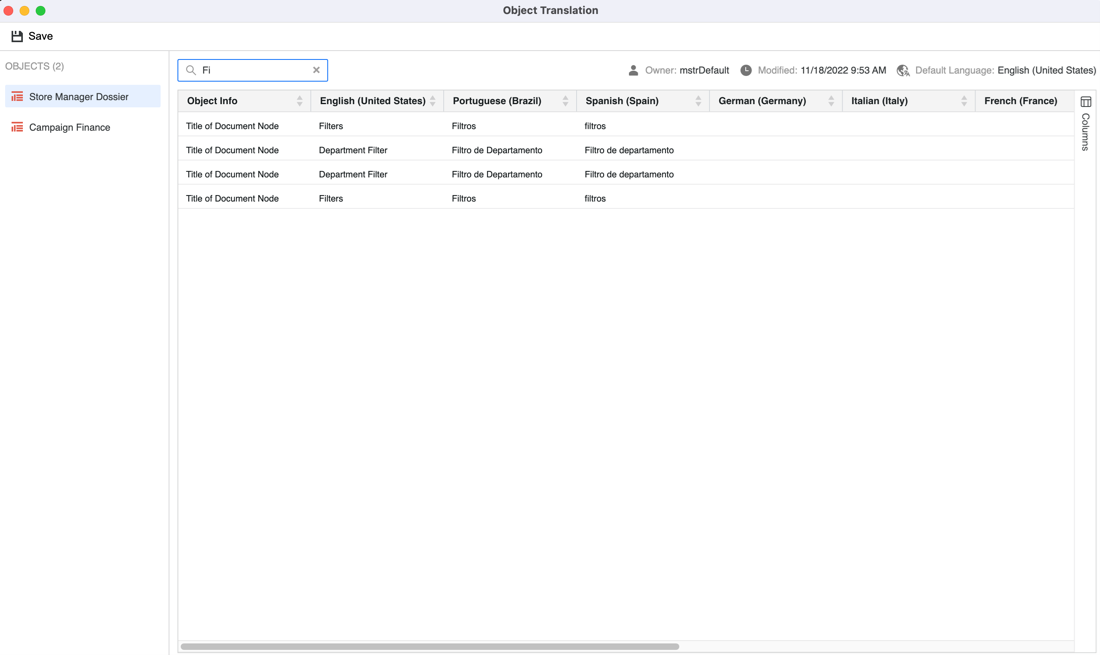Screen dimensions: 1100x655
Task: Click the Store Manager Dossier icon
Action: coord(17,97)
